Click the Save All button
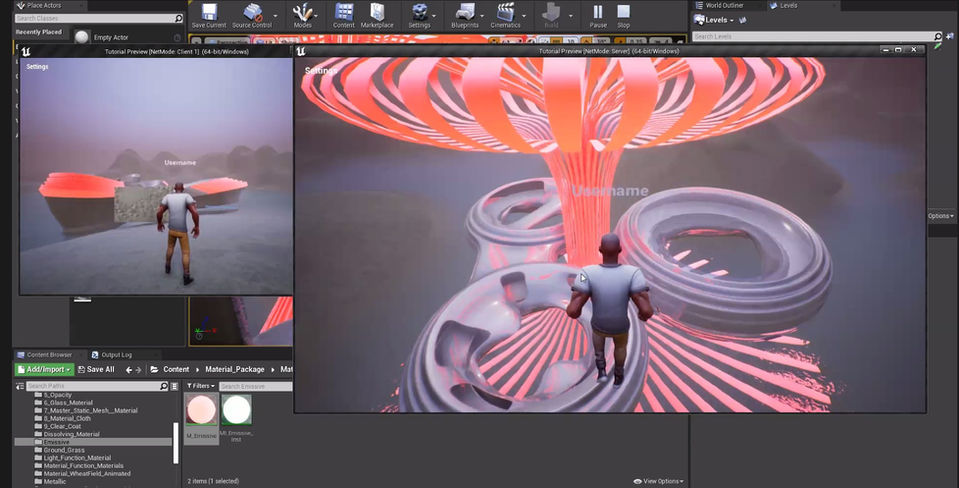 pos(96,369)
